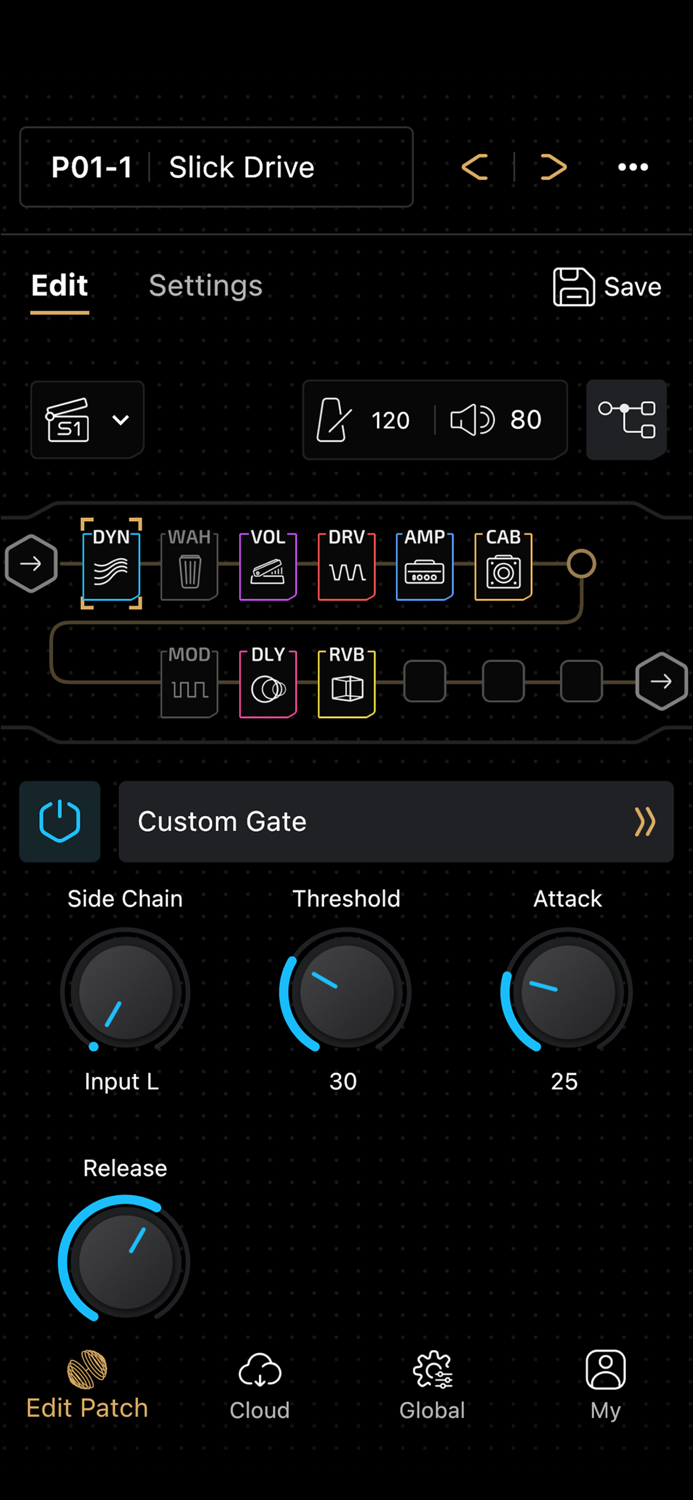The height and width of the screenshot is (1500, 693).
Task: Select the CAB cabinet block
Action: coord(503,564)
